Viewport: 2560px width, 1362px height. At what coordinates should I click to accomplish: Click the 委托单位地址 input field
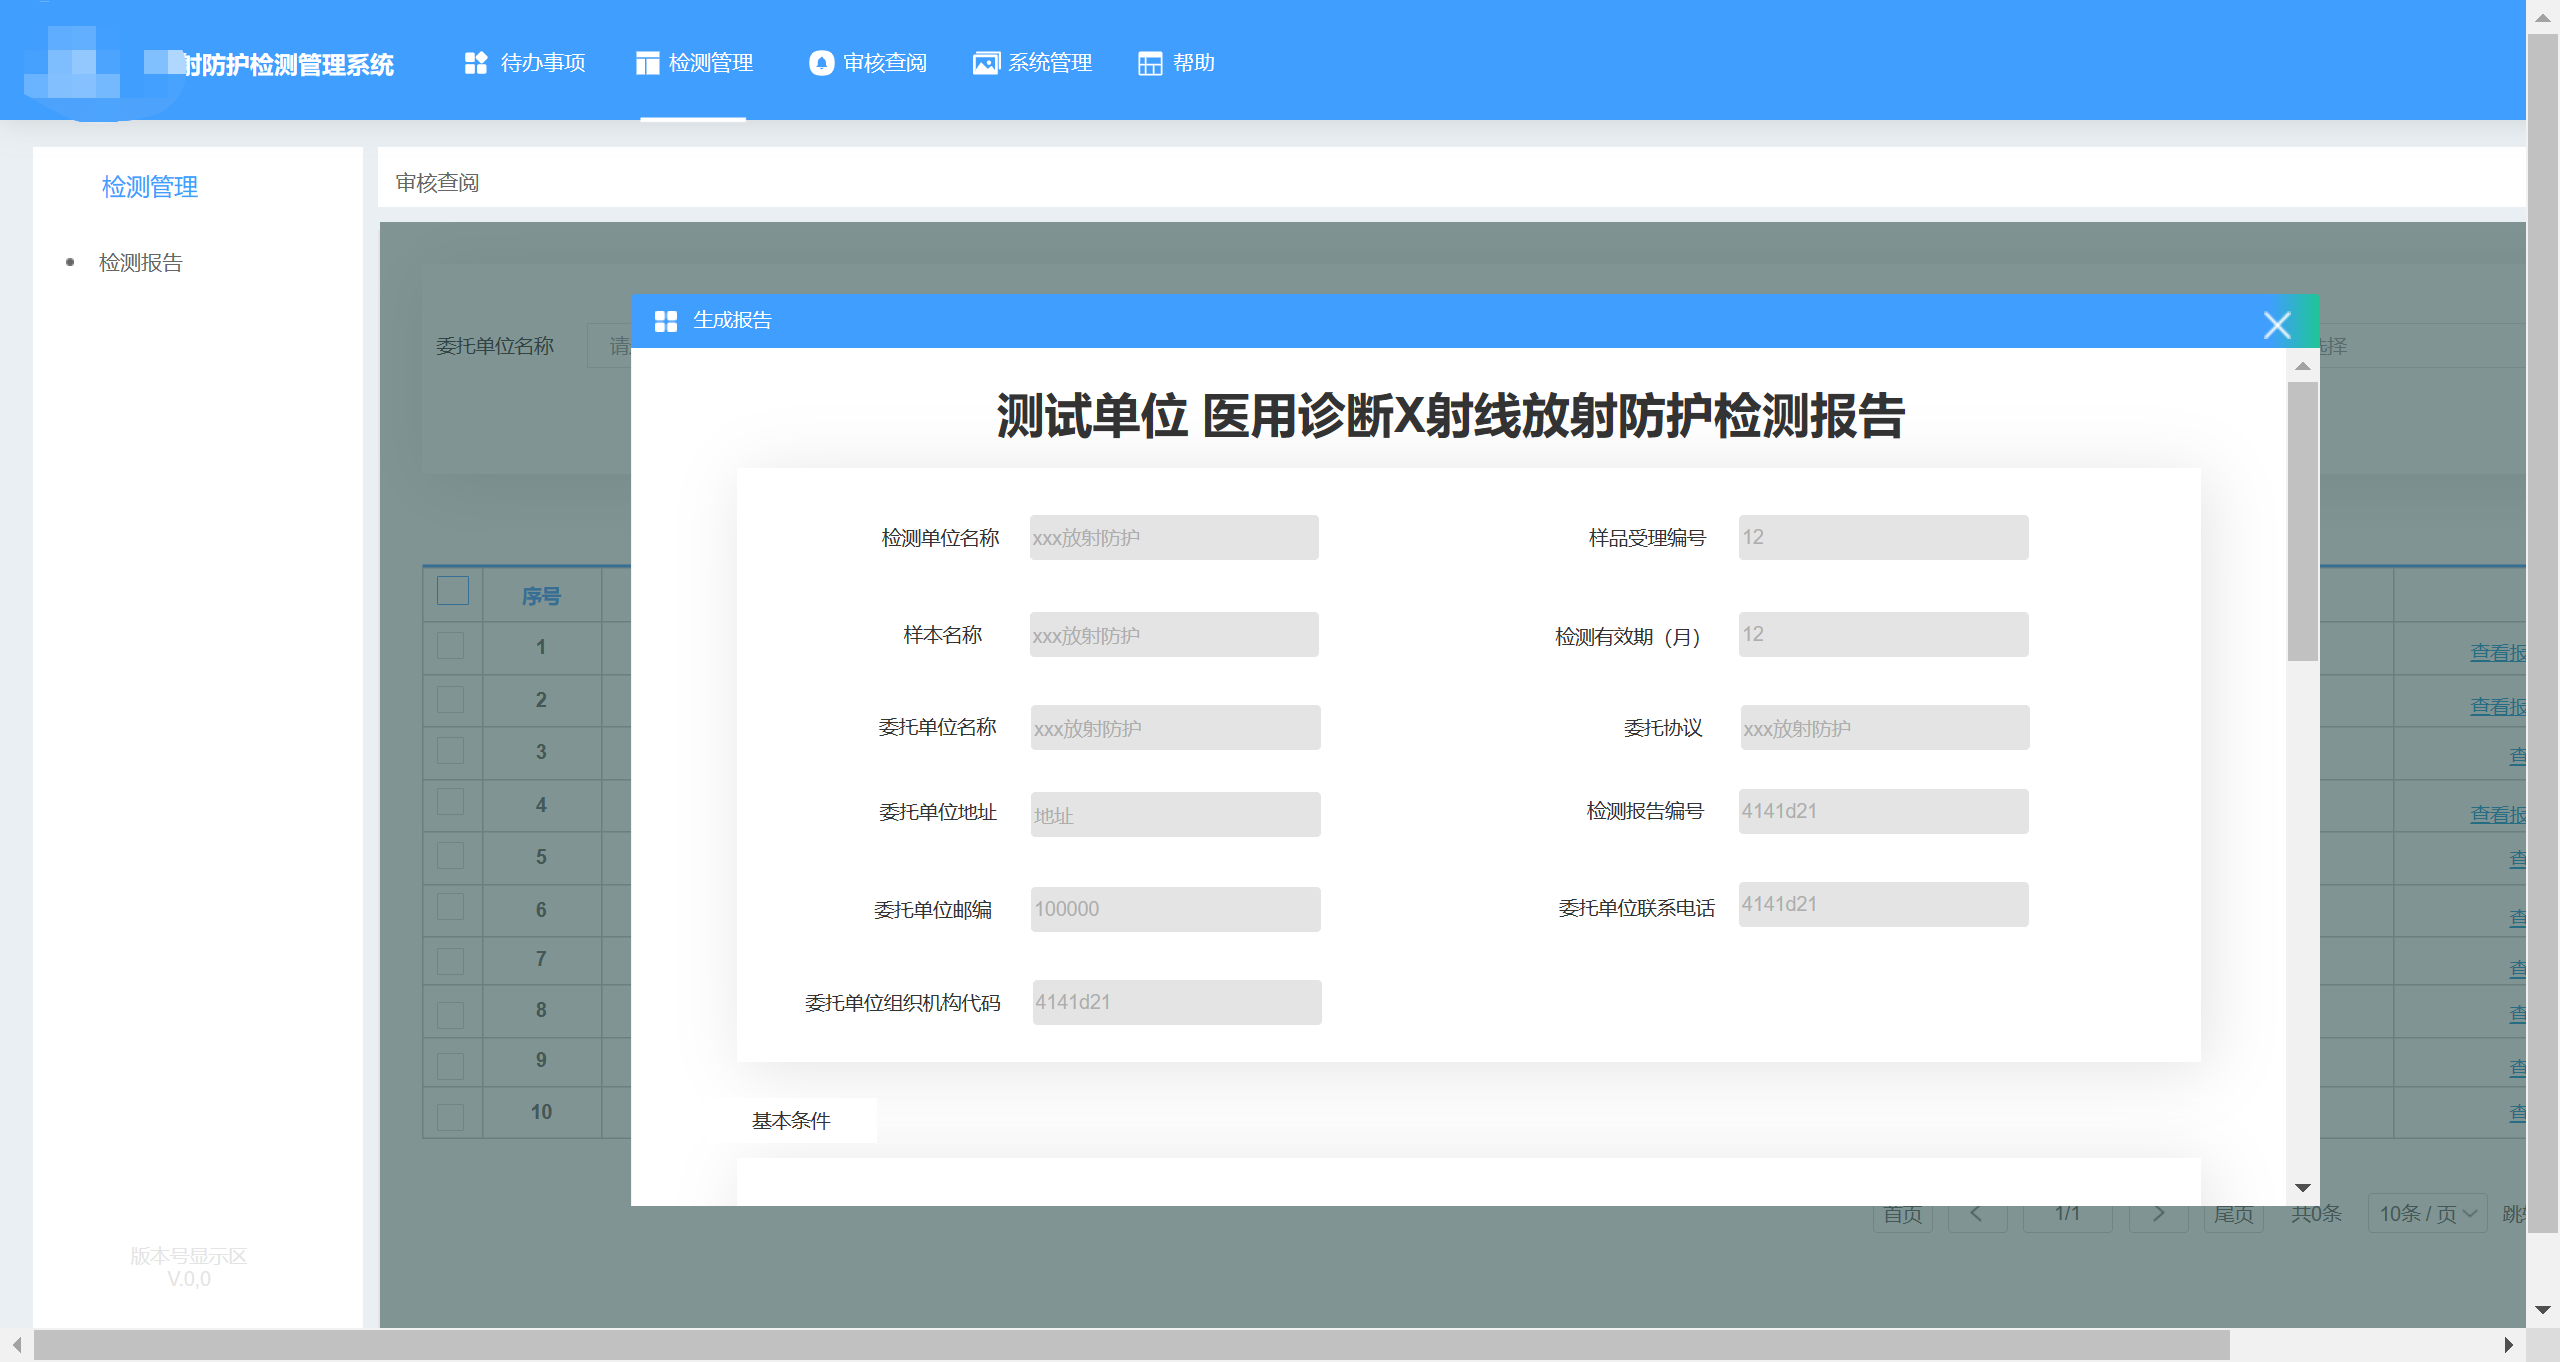1175,815
